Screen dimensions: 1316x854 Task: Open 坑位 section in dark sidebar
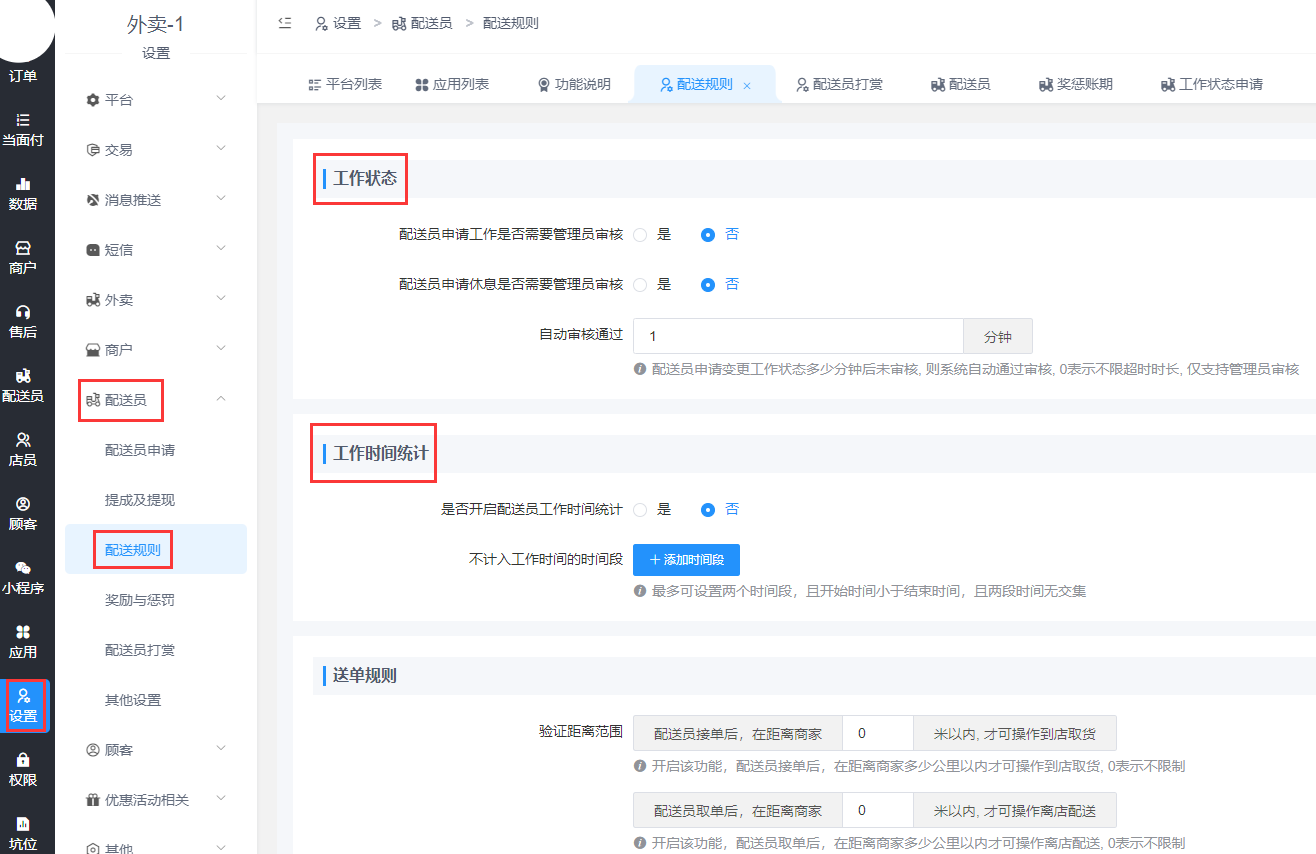point(23,834)
